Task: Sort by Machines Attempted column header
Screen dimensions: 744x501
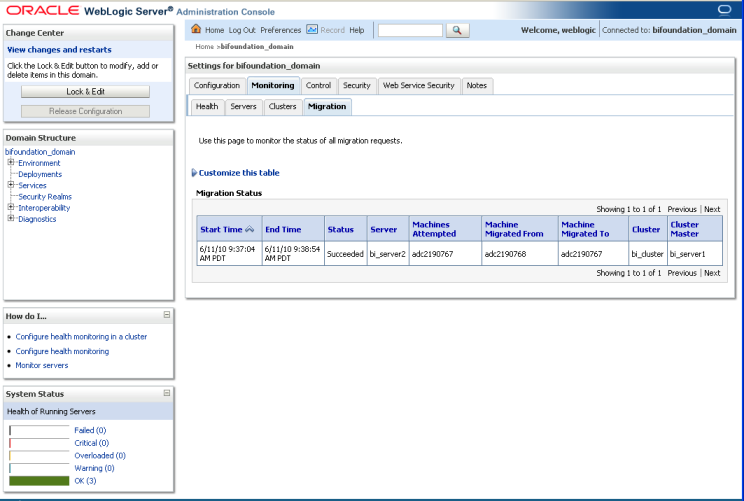Action: click(x=434, y=229)
